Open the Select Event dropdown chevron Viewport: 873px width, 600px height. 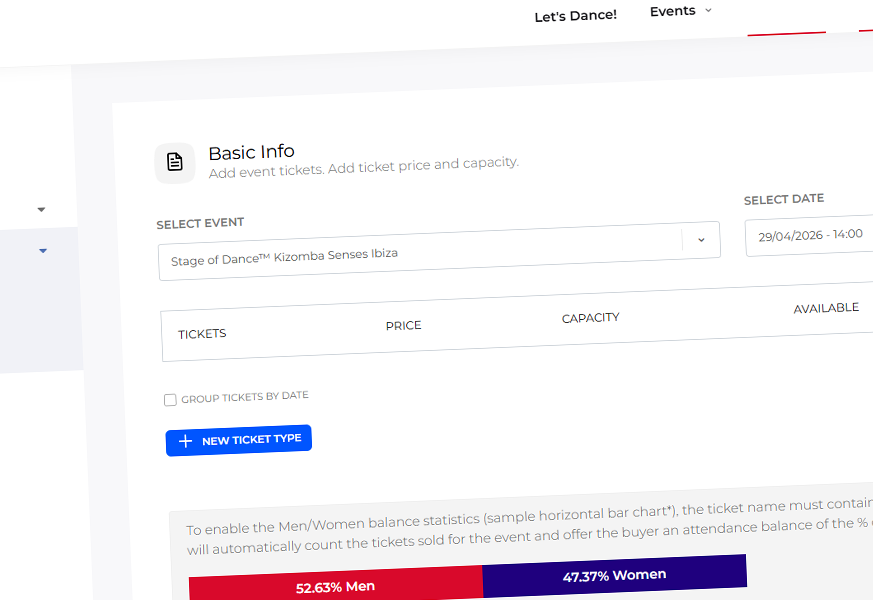click(701, 240)
